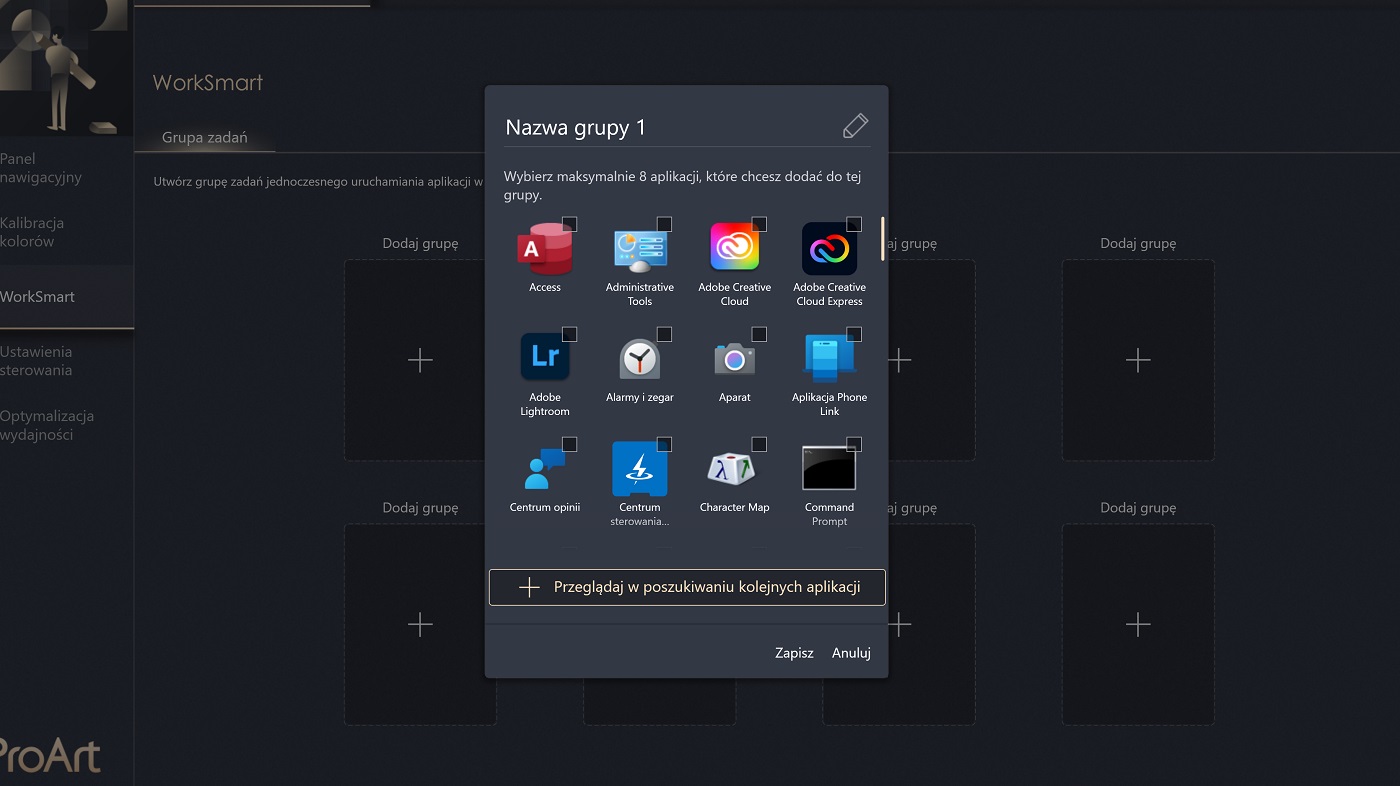Screen dimensions: 1400x786
Task: Select the Adobe Creative Cloud icon
Action: [x=734, y=247]
